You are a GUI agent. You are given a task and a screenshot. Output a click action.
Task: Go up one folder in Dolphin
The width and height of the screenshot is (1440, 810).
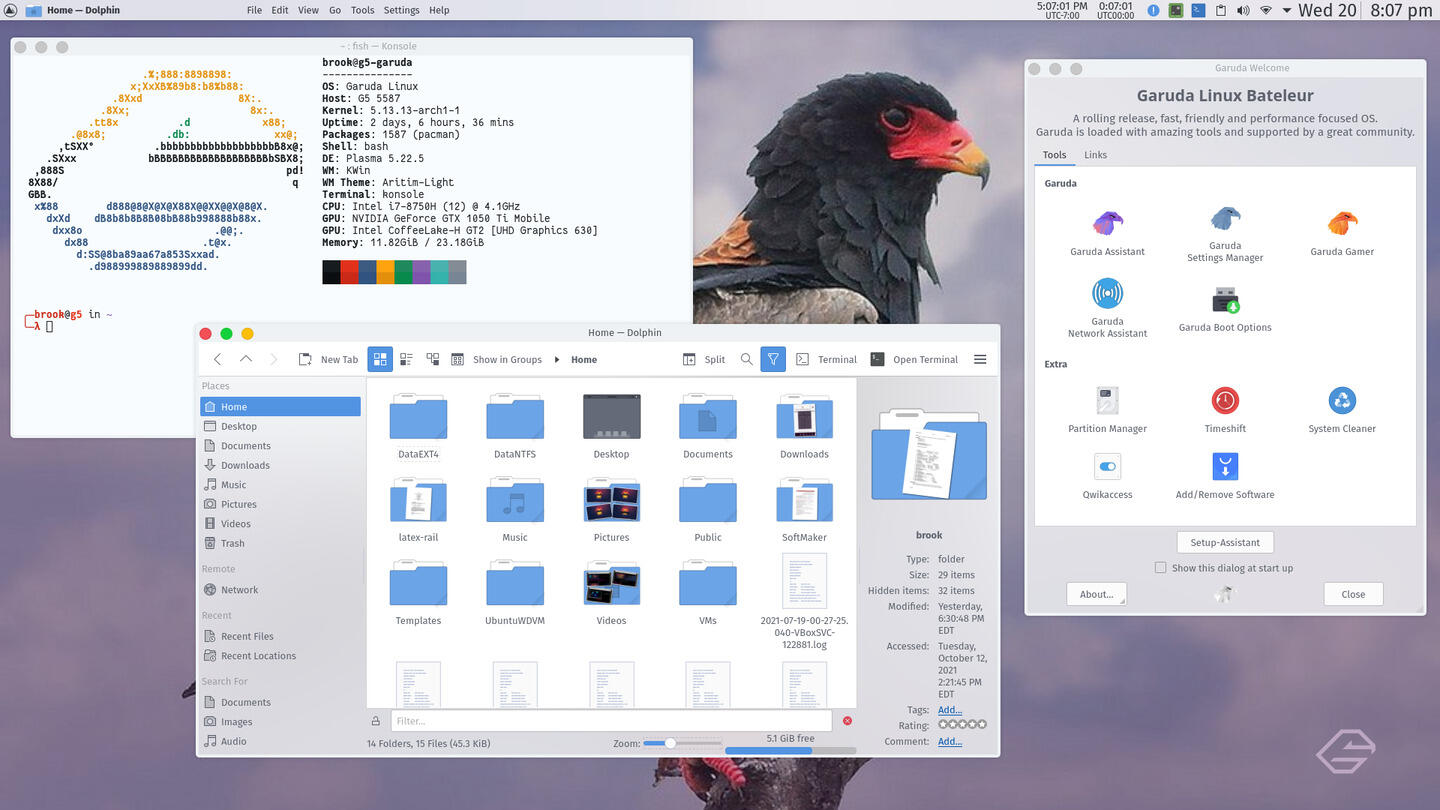click(x=246, y=359)
